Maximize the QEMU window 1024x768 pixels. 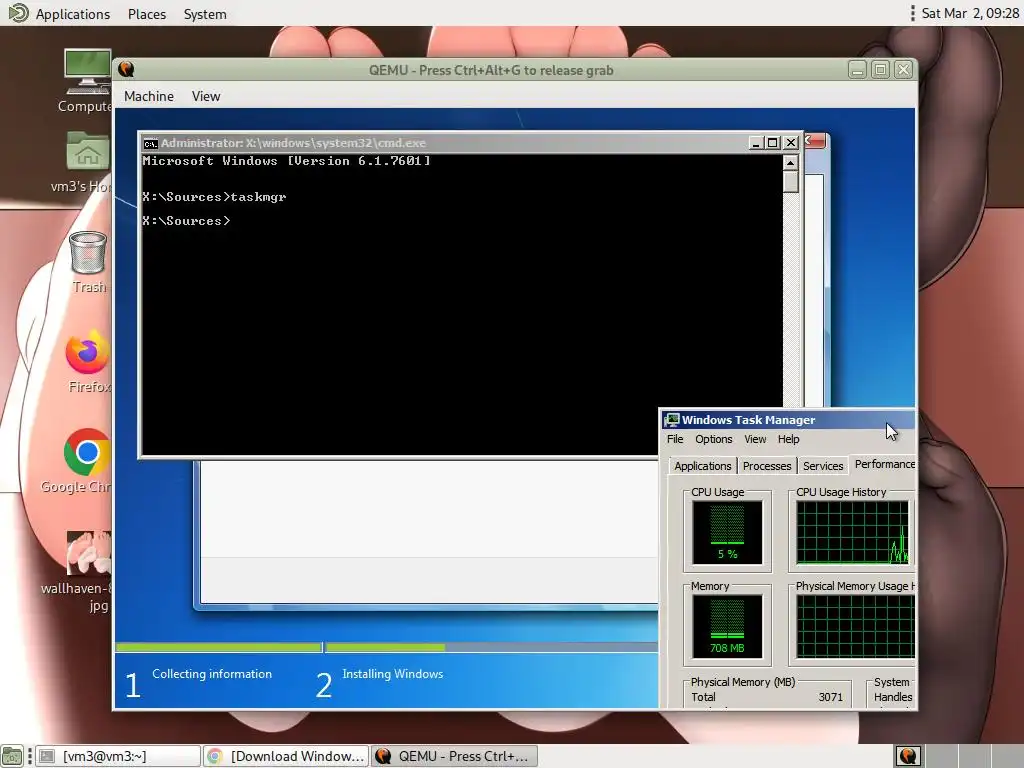point(880,69)
